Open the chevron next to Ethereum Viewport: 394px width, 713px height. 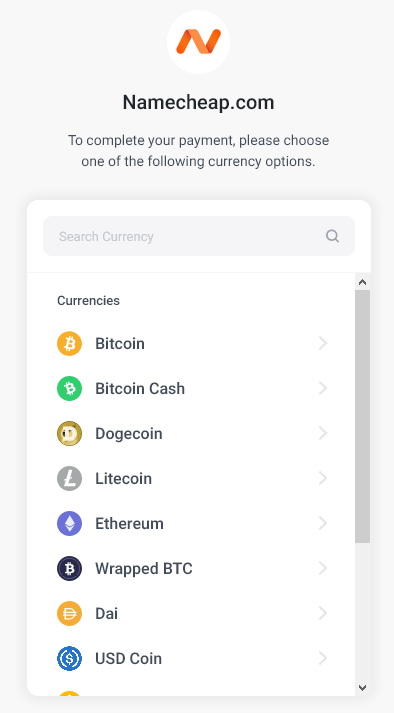pos(323,523)
